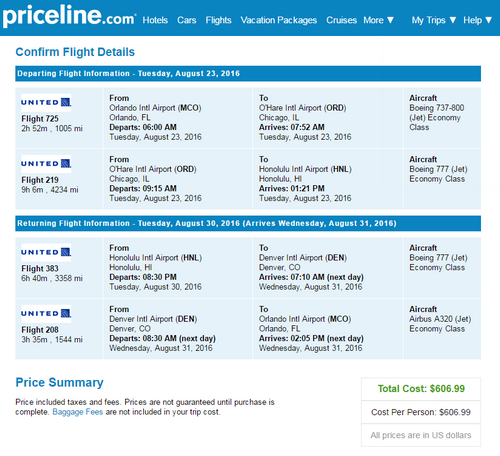The image size is (500, 456).
Task: Click the priceline.com logo
Action: (x=69, y=16)
